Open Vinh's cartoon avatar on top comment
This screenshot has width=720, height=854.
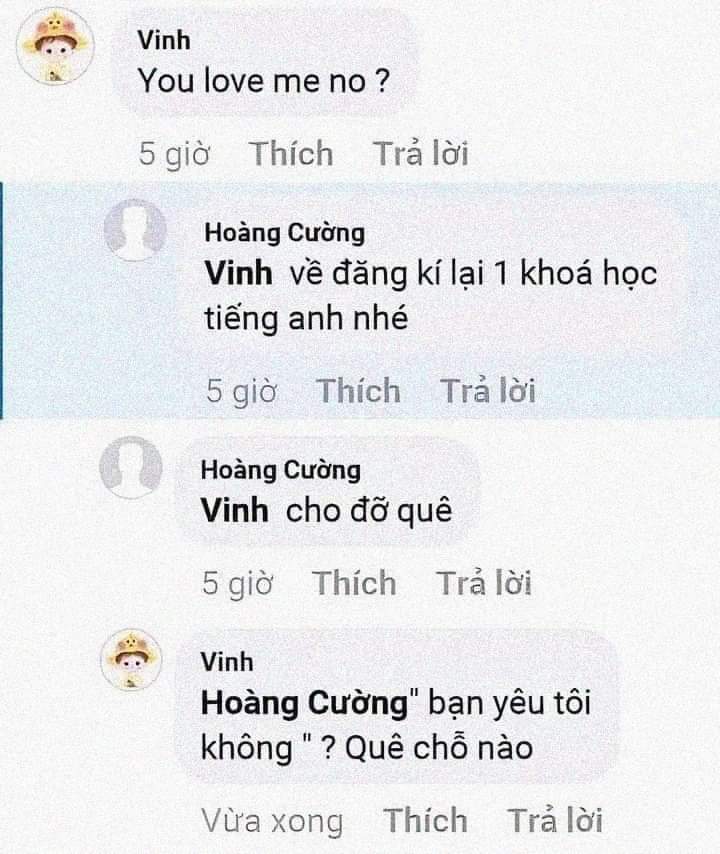55,46
